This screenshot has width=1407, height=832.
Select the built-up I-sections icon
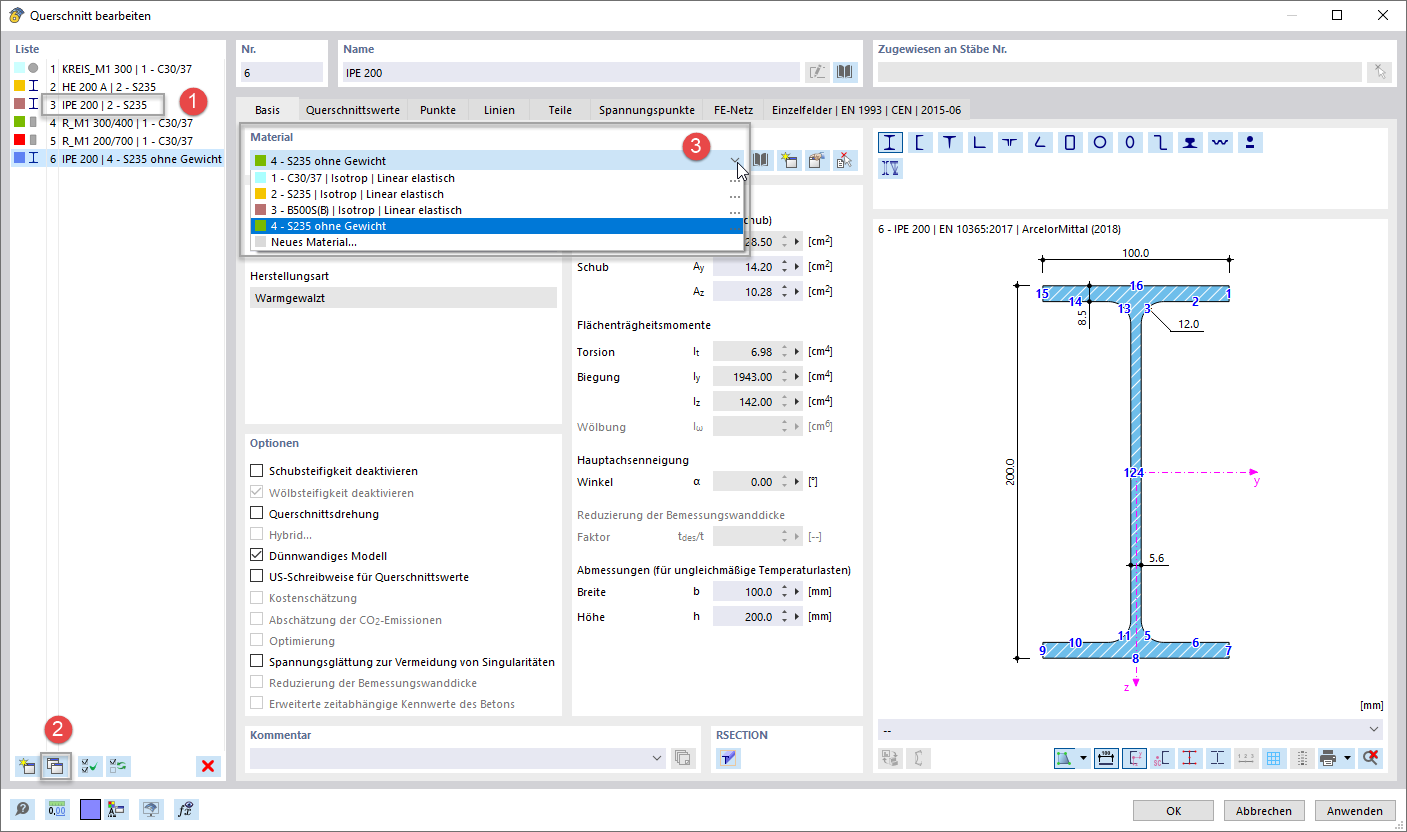coord(889,168)
